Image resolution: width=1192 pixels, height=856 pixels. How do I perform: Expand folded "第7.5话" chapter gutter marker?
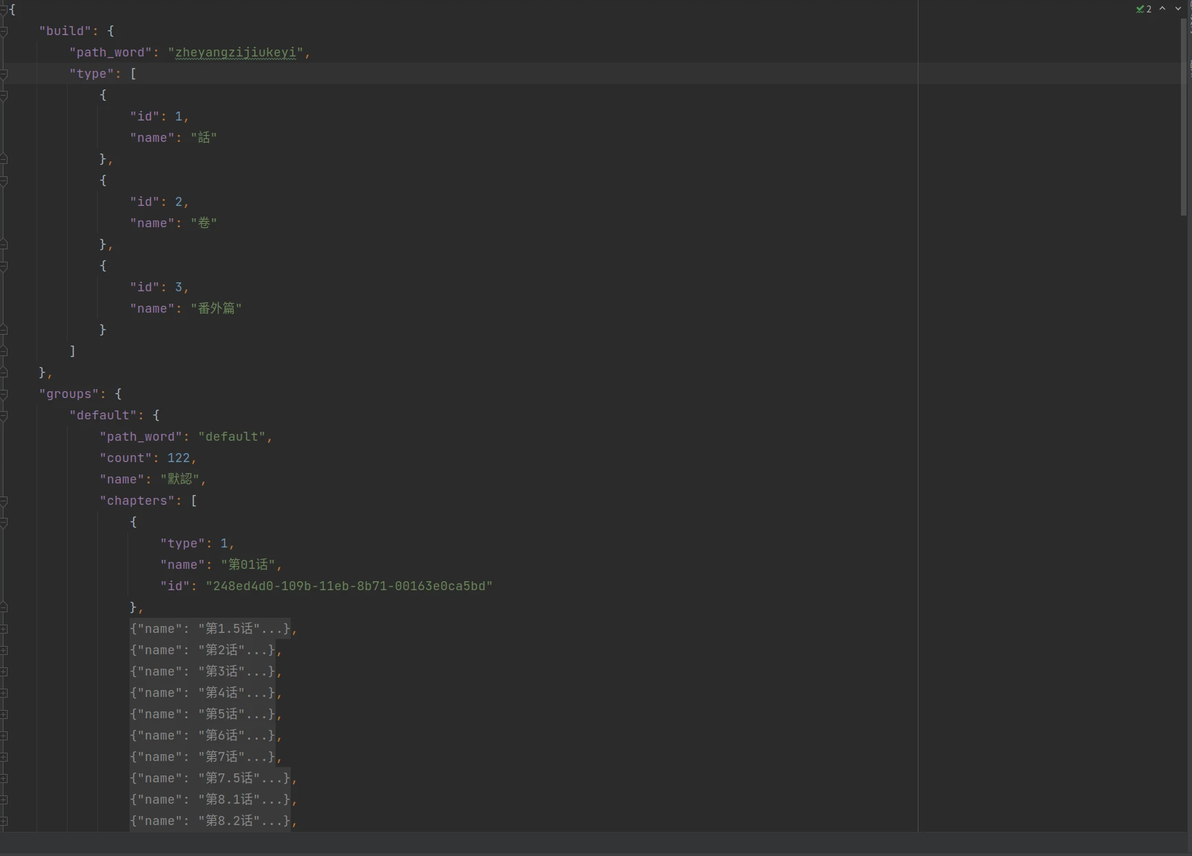coord(4,778)
